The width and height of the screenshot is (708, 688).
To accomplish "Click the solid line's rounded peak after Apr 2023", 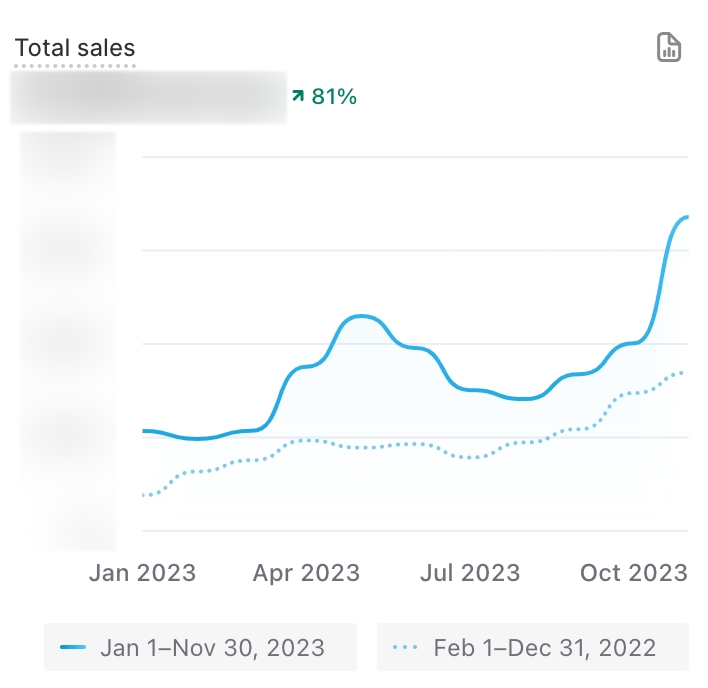I will (x=362, y=317).
